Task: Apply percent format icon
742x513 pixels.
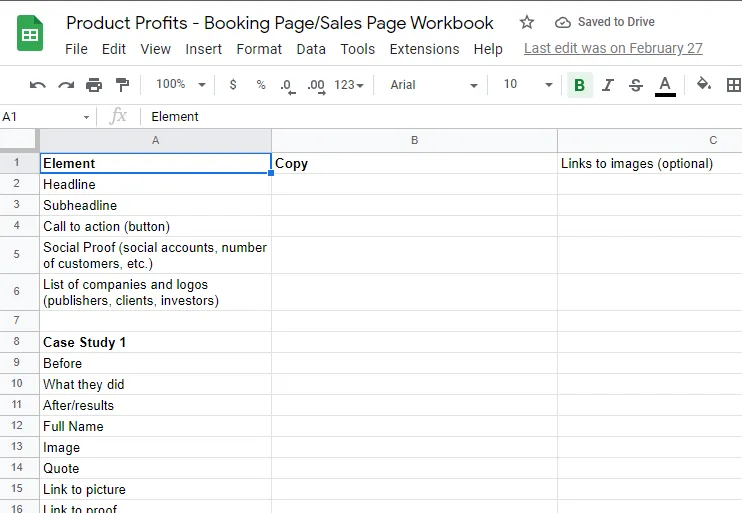Action: click(261, 85)
